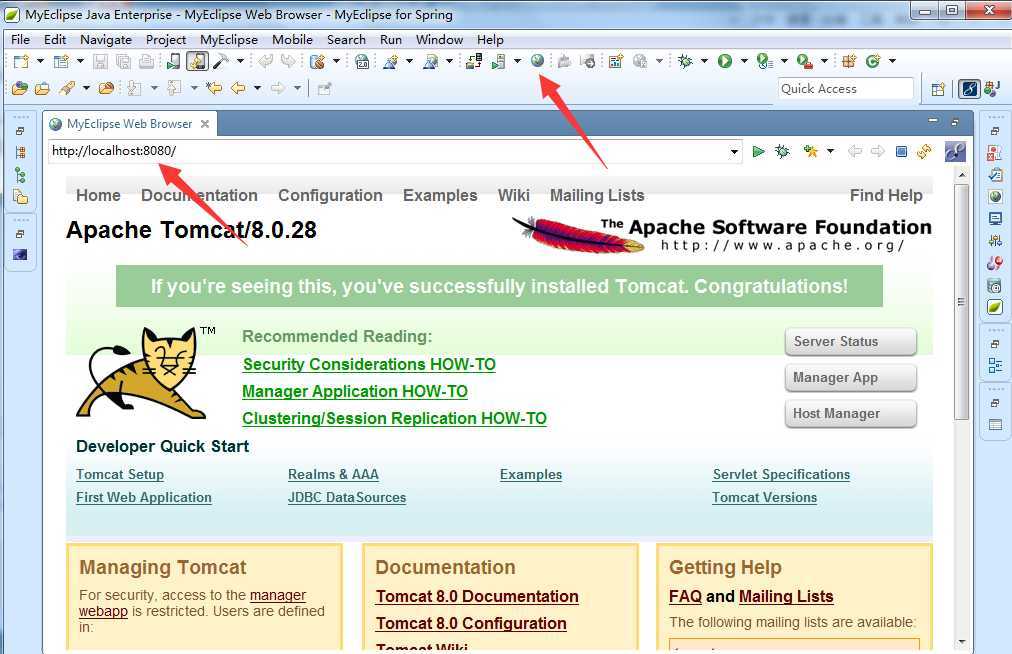
Task: Click the scrollbar down arrow
Action: tap(962, 642)
